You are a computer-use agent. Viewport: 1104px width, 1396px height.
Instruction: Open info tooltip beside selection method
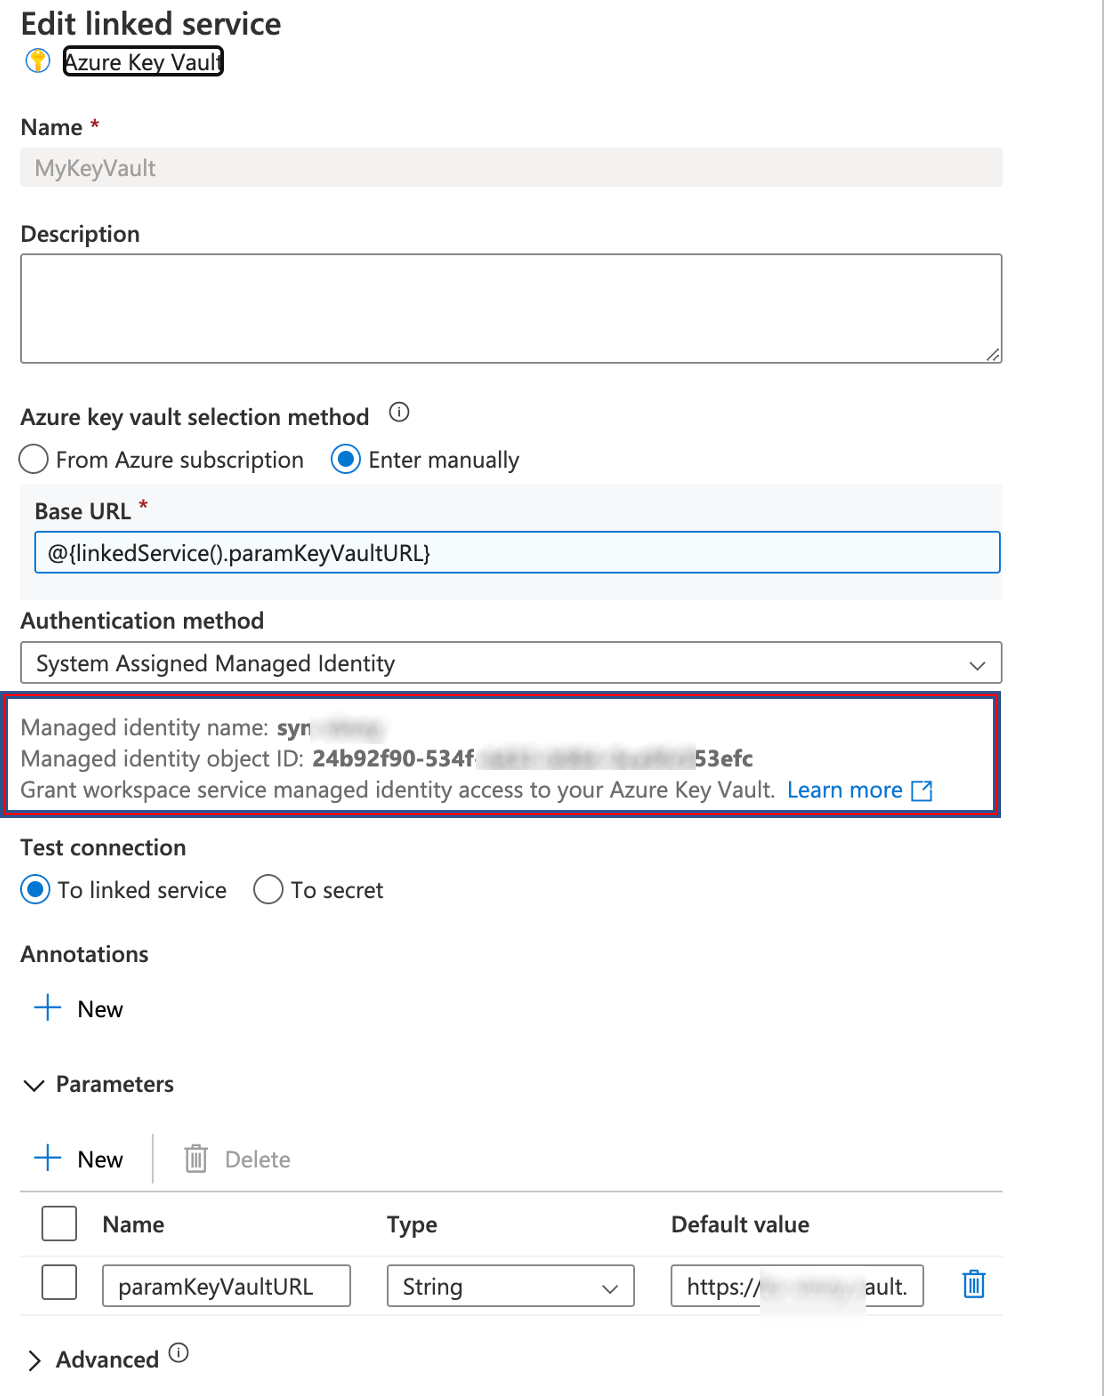(x=398, y=412)
